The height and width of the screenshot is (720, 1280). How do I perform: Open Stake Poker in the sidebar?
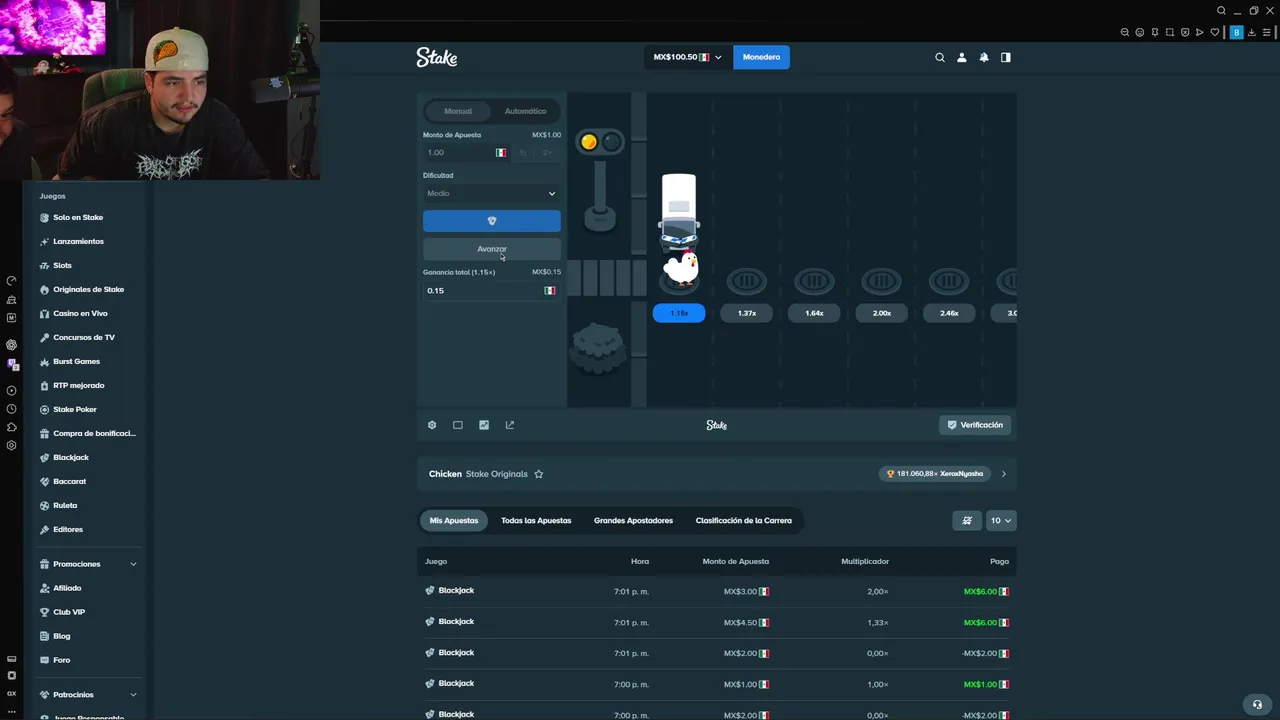click(75, 409)
